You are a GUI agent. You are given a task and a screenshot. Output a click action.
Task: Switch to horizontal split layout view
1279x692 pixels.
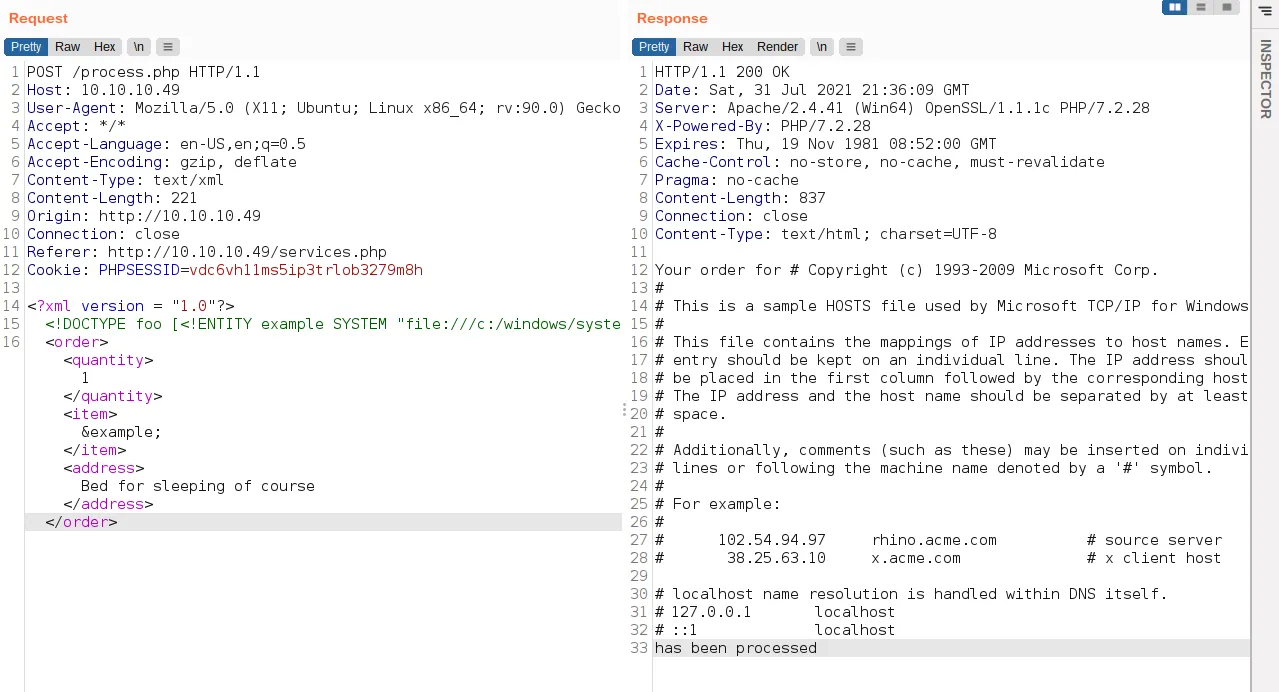coord(1200,7)
